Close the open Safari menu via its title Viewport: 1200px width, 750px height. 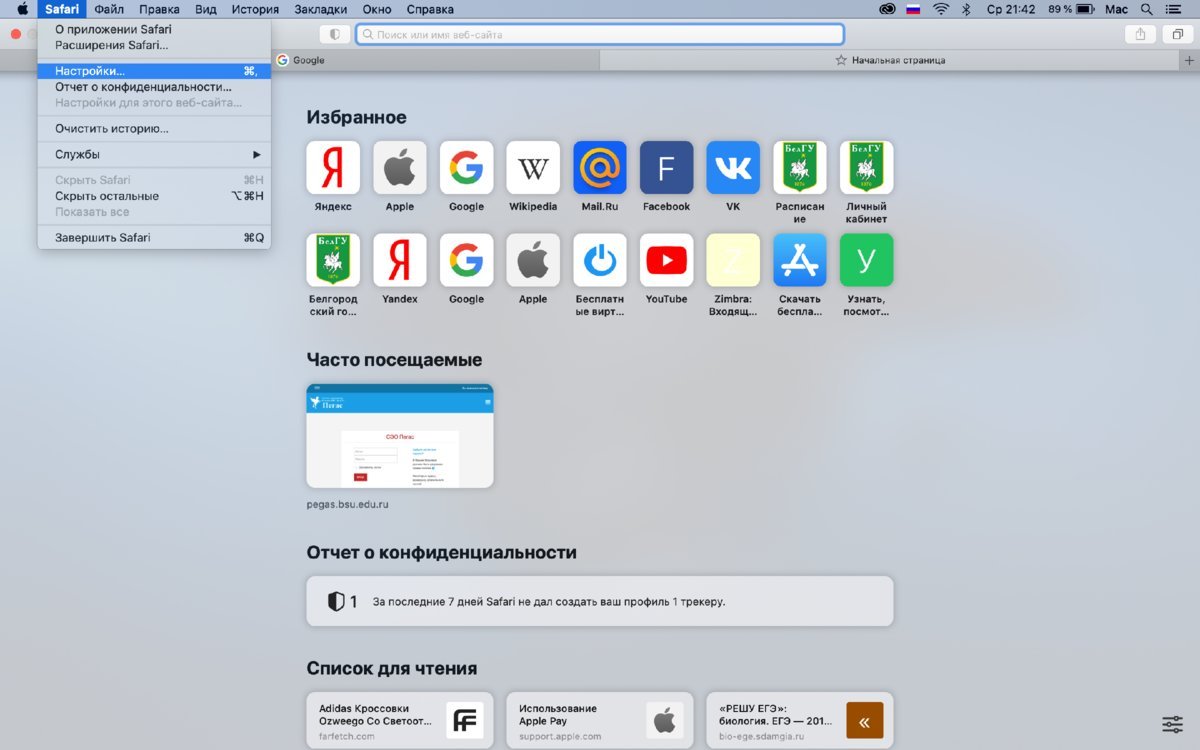[x=62, y=9]
